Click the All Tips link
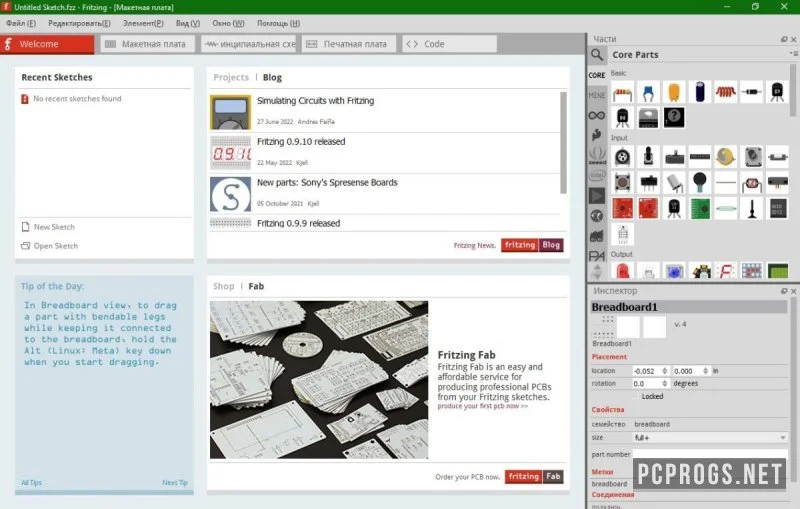This screenshot has width=800, height=509. [32, 482]
